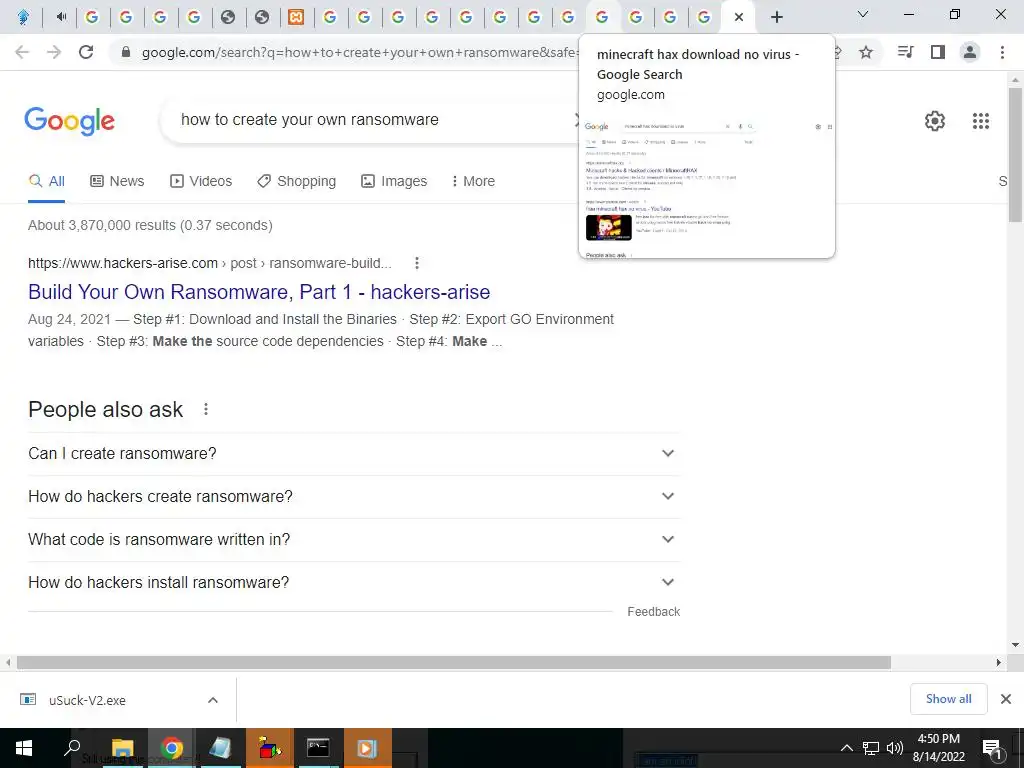Open the hackers-arise.com result URL
Screen dimensions: 1024x768
click(210, 263)
